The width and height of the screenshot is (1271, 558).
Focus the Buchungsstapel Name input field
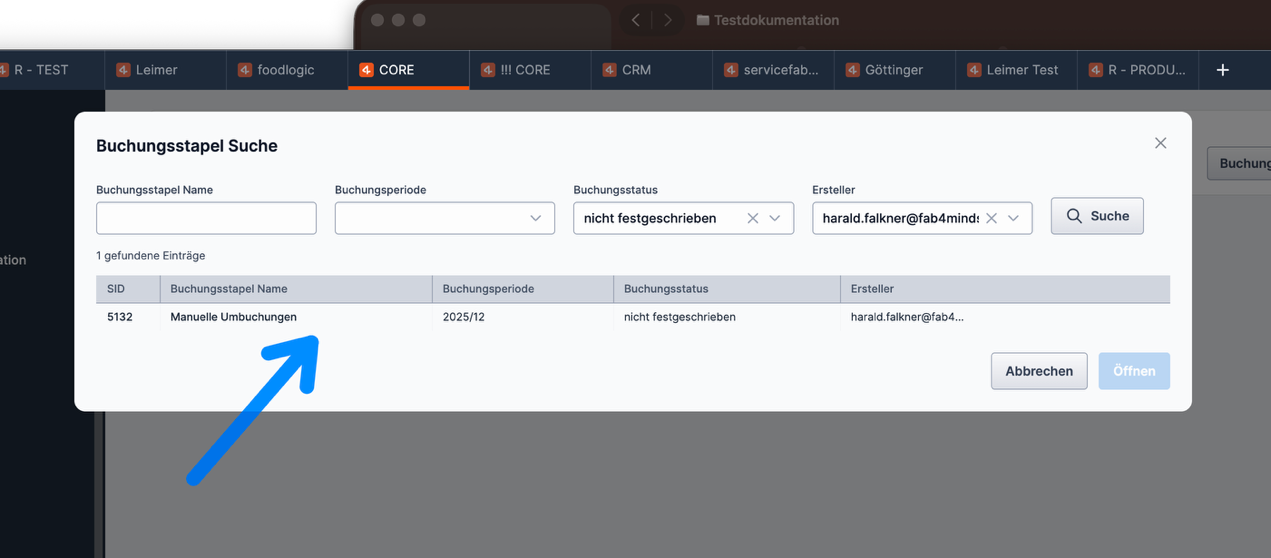(206, 218)
